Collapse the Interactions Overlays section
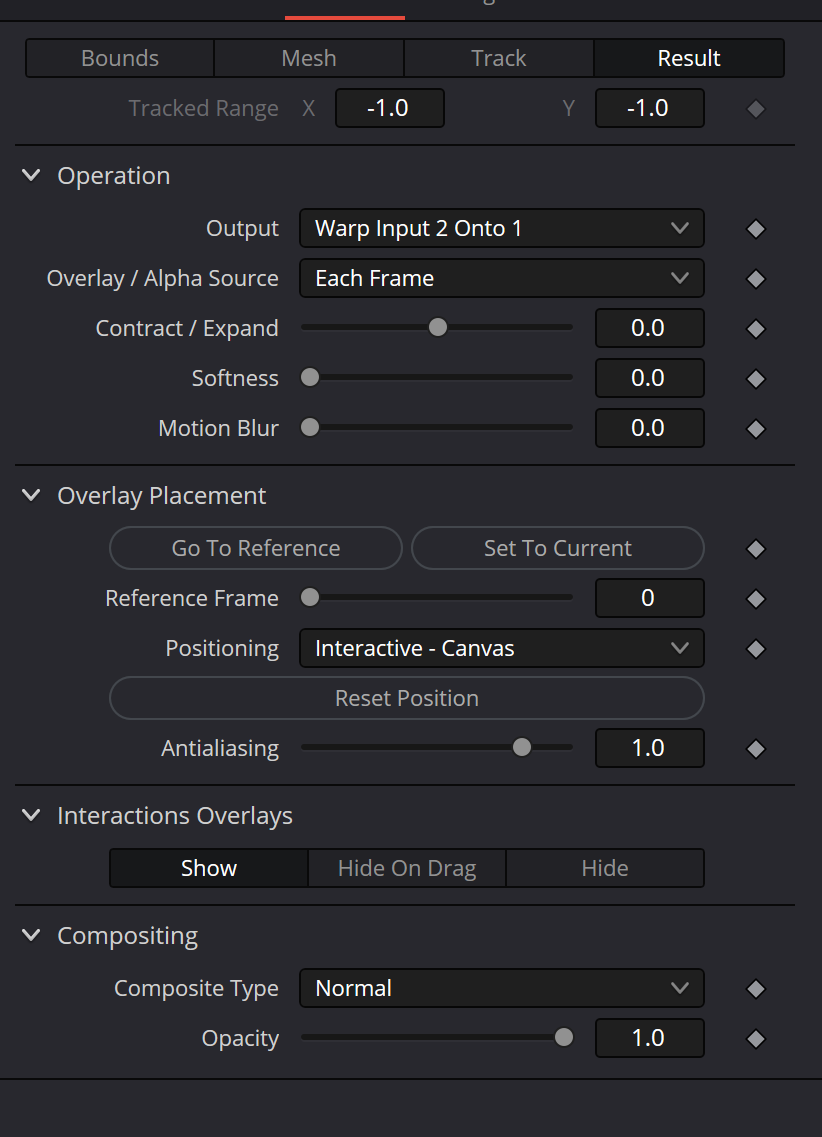822x1137 pixels. pos(31,815)
